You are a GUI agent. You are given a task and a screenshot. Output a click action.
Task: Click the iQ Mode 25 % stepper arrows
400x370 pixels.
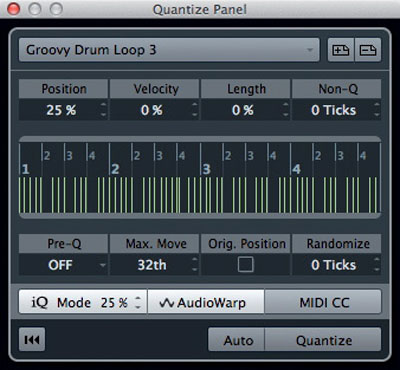point(138,302)
